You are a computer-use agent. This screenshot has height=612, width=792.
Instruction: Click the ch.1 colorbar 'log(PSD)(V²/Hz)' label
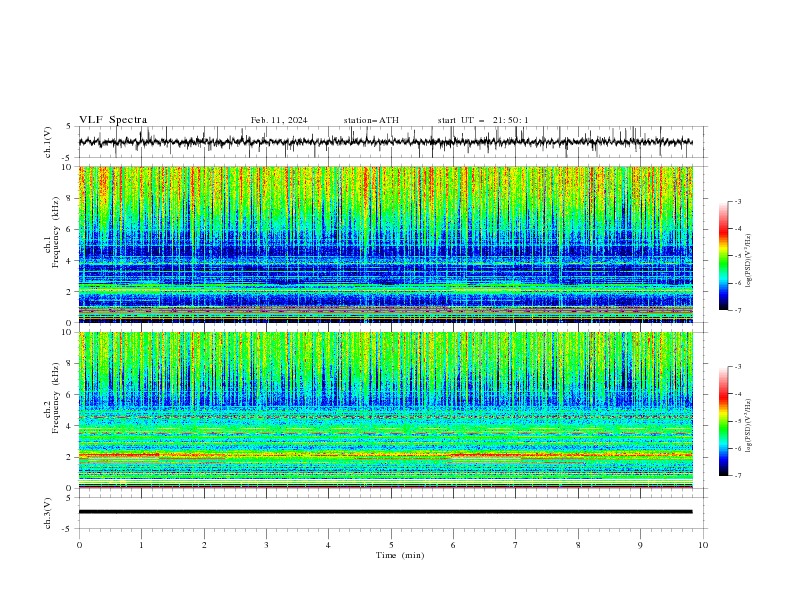pyautogui.click(x=748, y=261)
